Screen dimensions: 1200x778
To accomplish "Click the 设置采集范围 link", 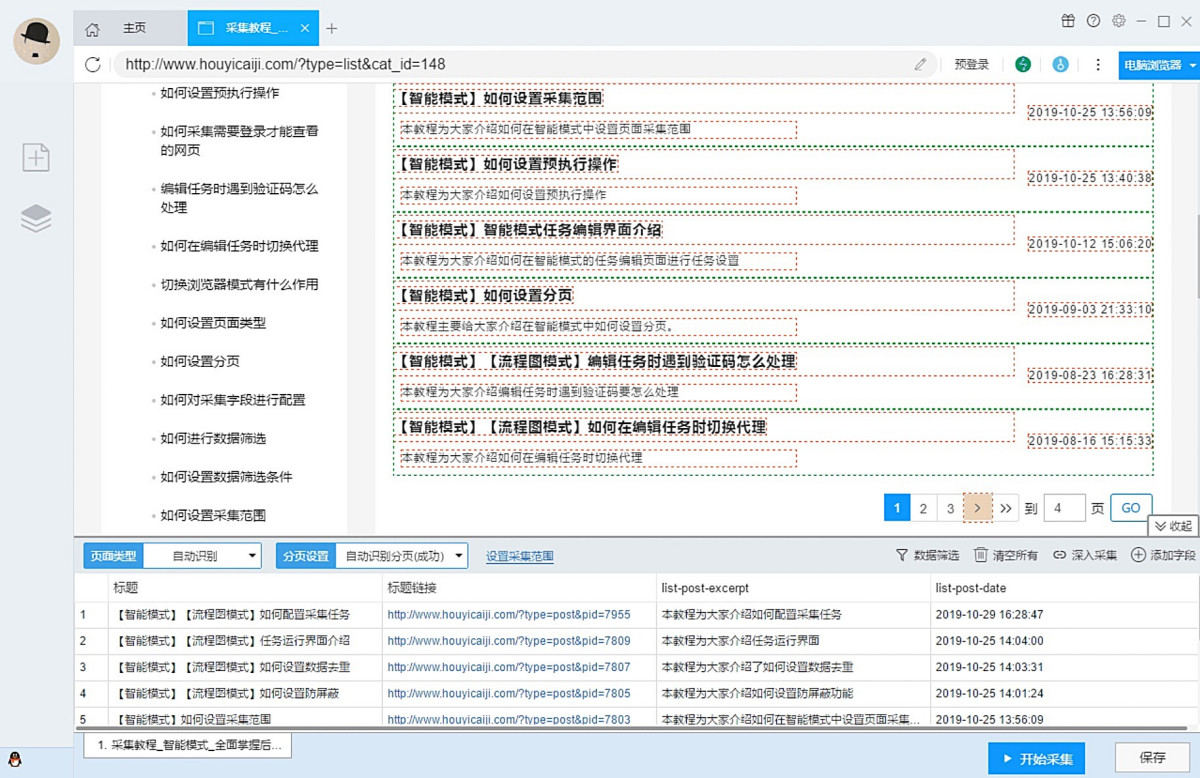I will coord(519,556).
